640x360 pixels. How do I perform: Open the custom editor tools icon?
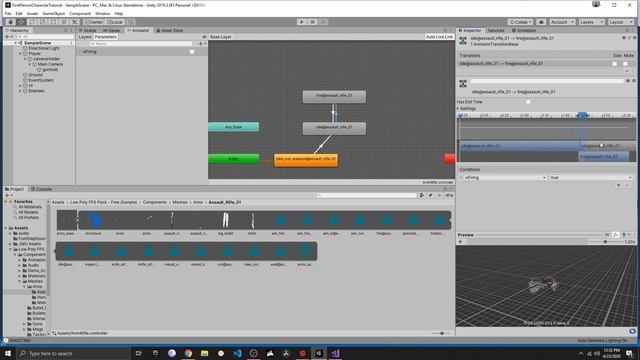click(x=74, y=22)
